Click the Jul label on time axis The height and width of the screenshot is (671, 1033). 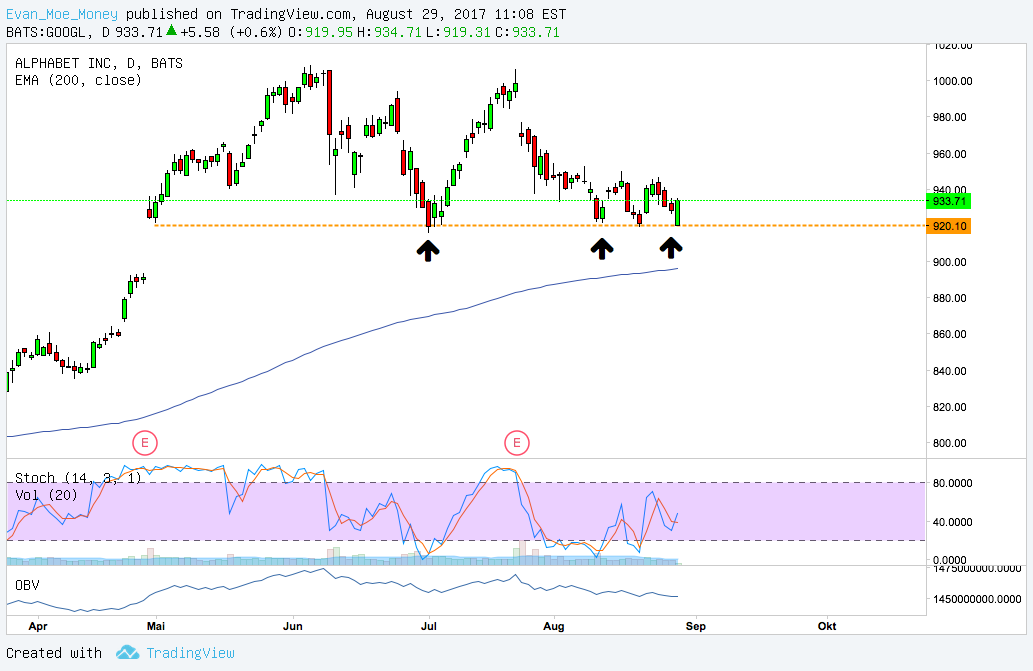coord(429,626)
